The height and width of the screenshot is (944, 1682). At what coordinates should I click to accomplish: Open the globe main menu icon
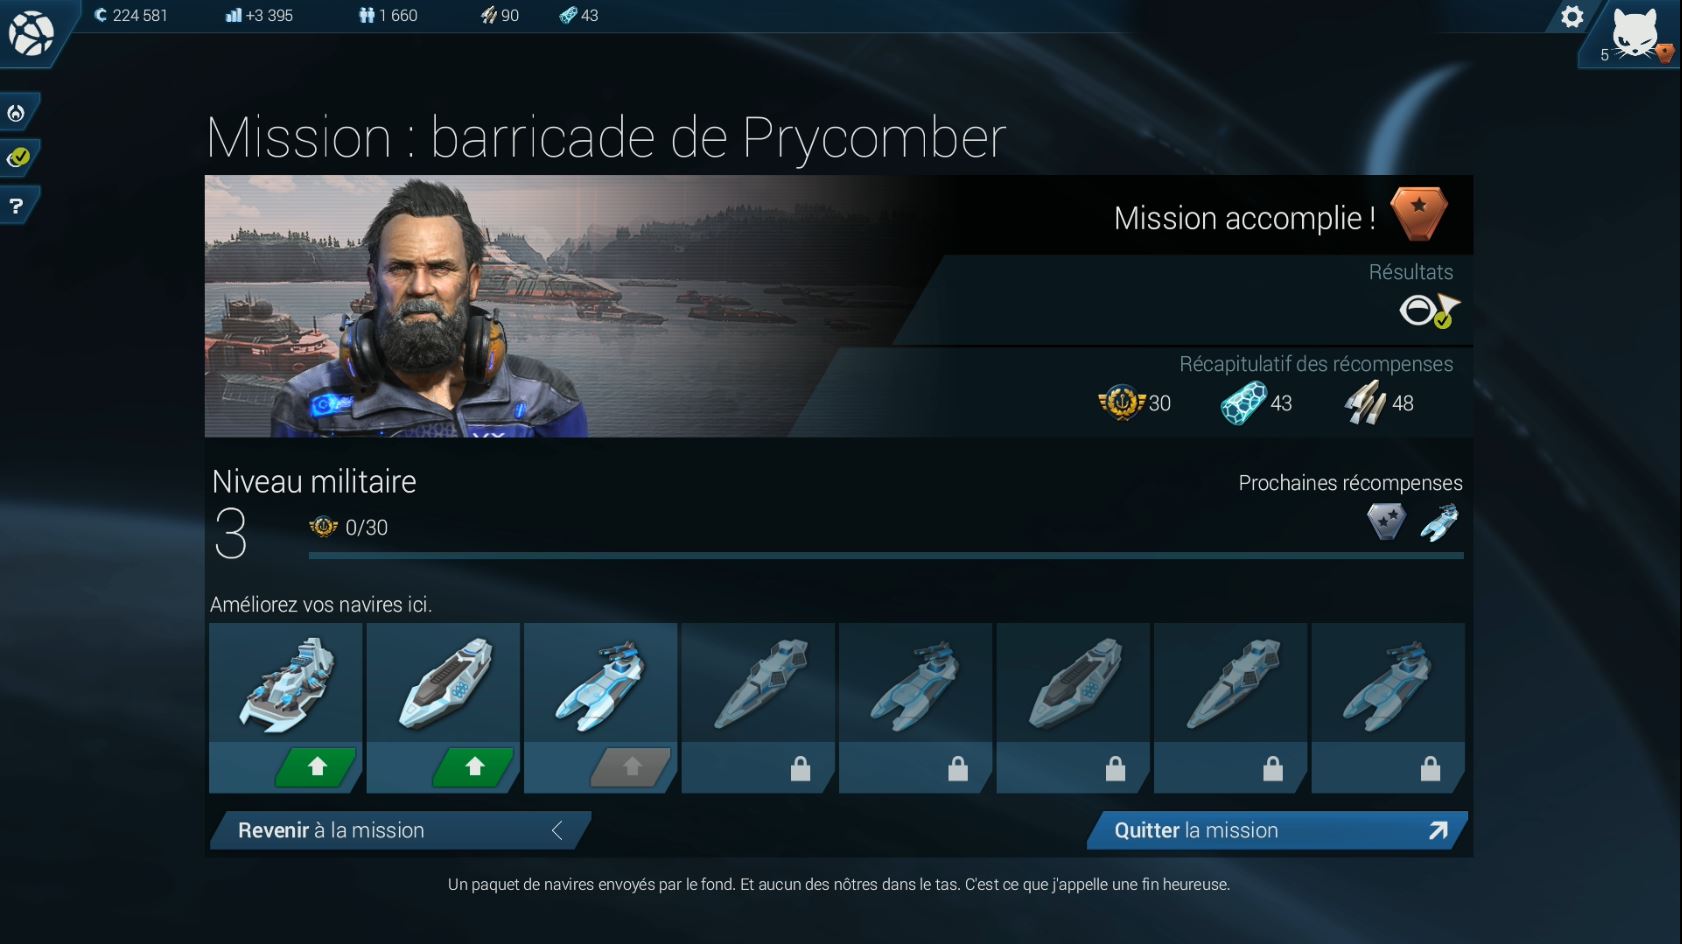click(x=31, y=33)
